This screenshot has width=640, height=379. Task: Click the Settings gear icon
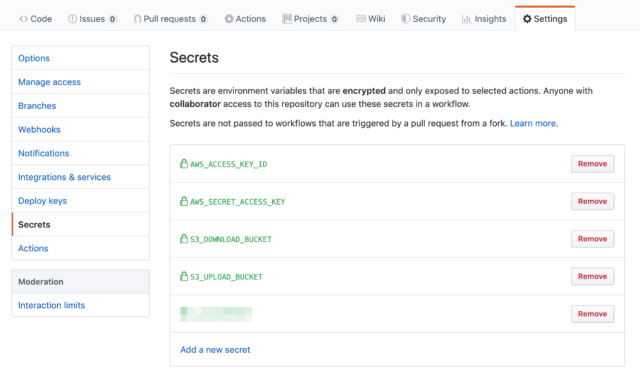click(x=527, y=19)
